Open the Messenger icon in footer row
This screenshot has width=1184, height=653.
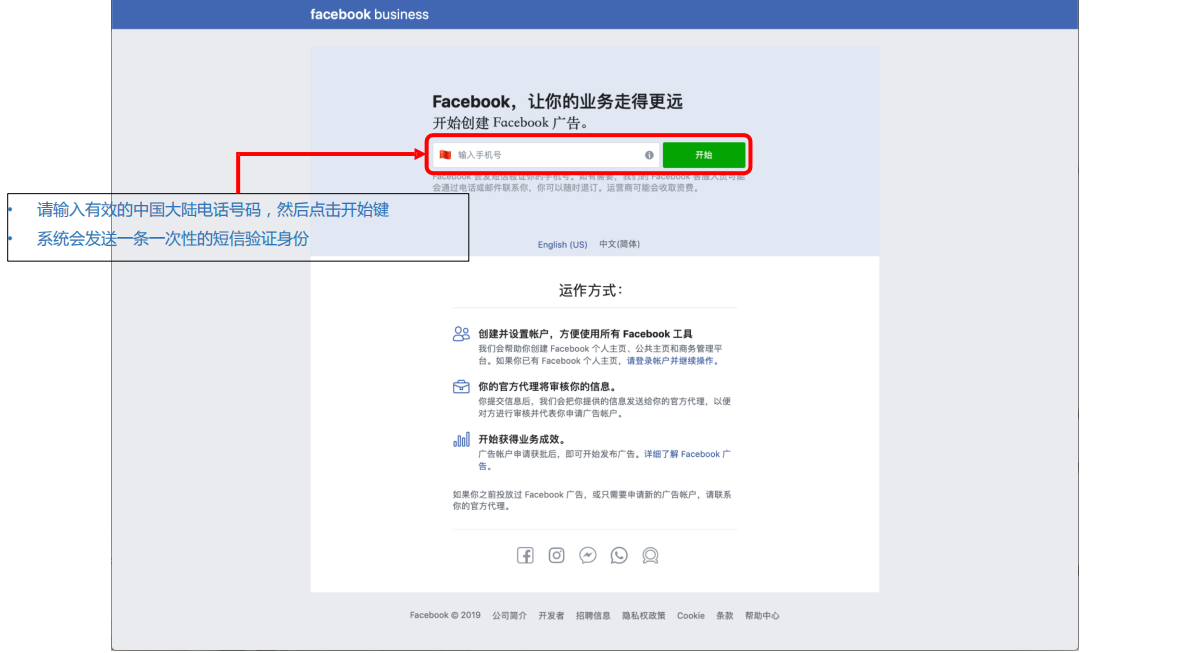click(587, 556)
